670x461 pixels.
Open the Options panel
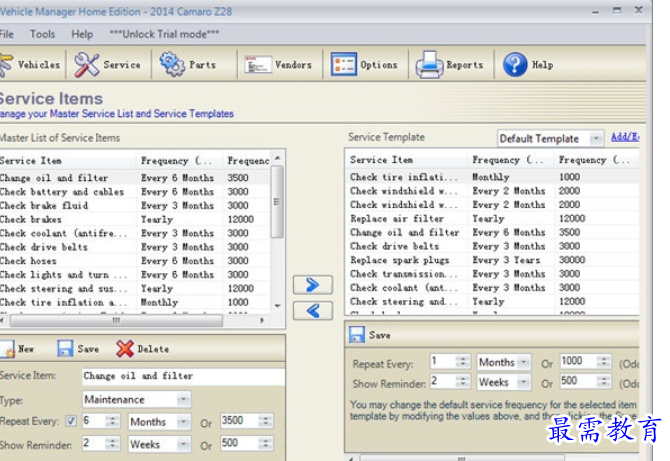point(364,65)
